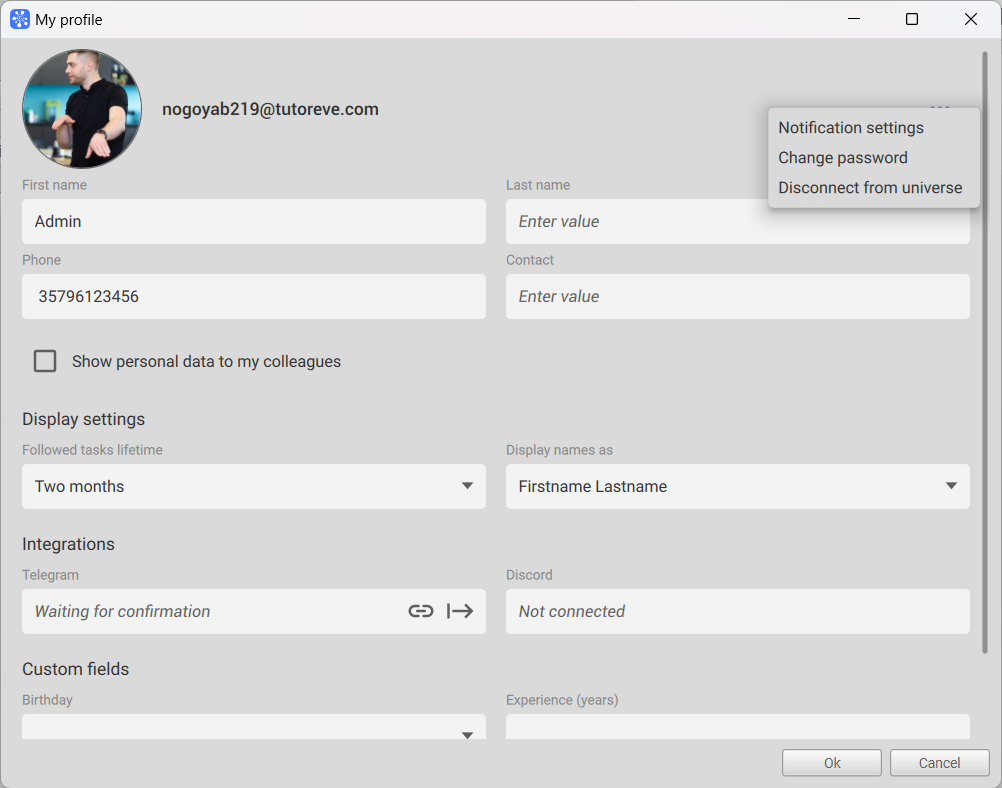Image resolution: width=1002 pixels, height=788 pixels.
Task: Click the profile avatar photo
Action: (82, 109)
